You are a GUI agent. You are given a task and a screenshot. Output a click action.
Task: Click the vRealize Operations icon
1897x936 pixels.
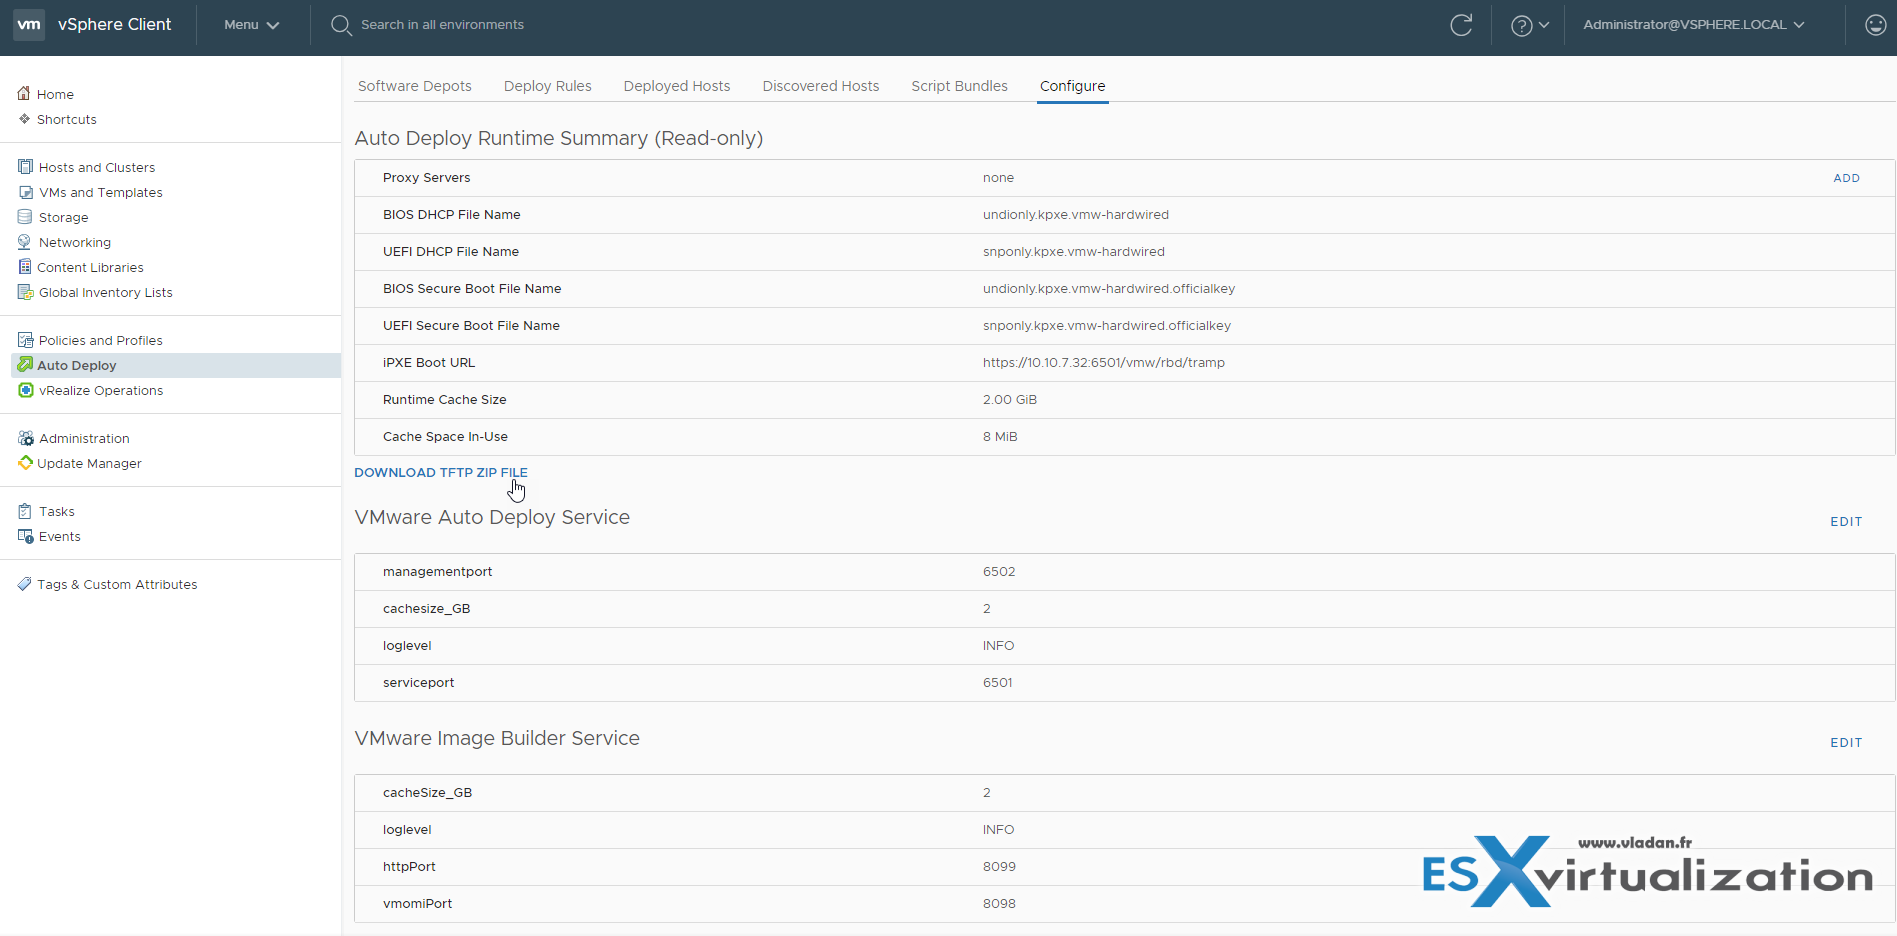pyautogui.click(x=25, y=390)
